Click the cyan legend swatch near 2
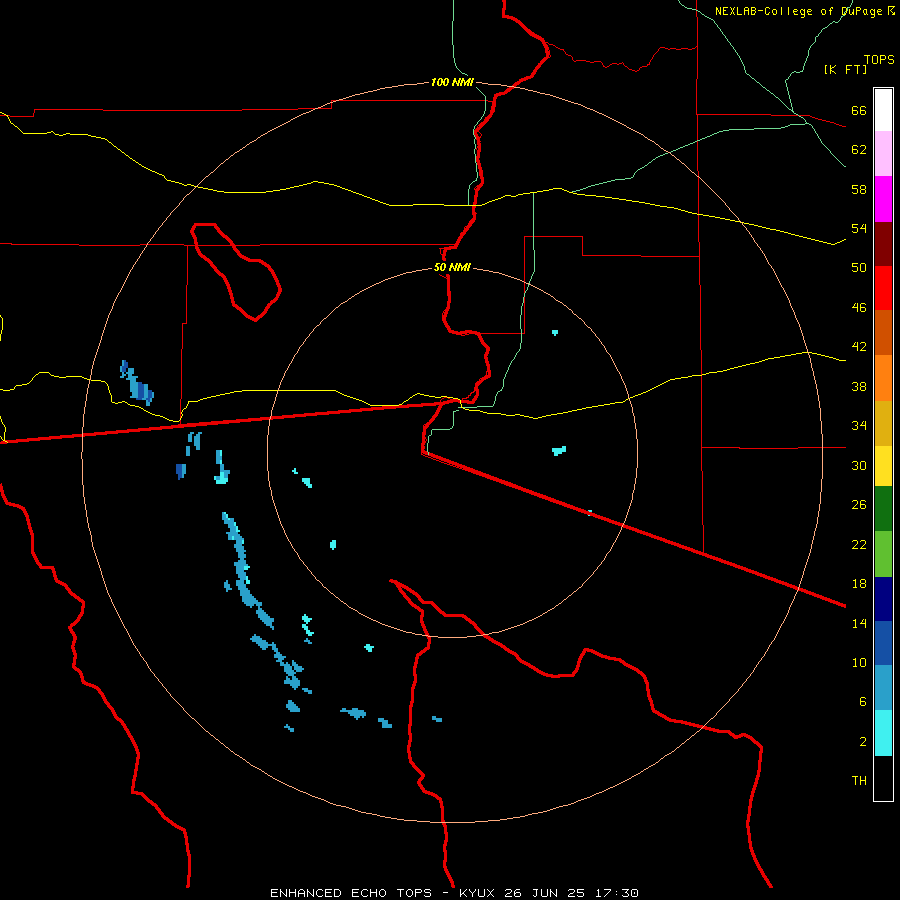Image resolution: width=900 pixels, height=900 pixels. click(883, 733)
